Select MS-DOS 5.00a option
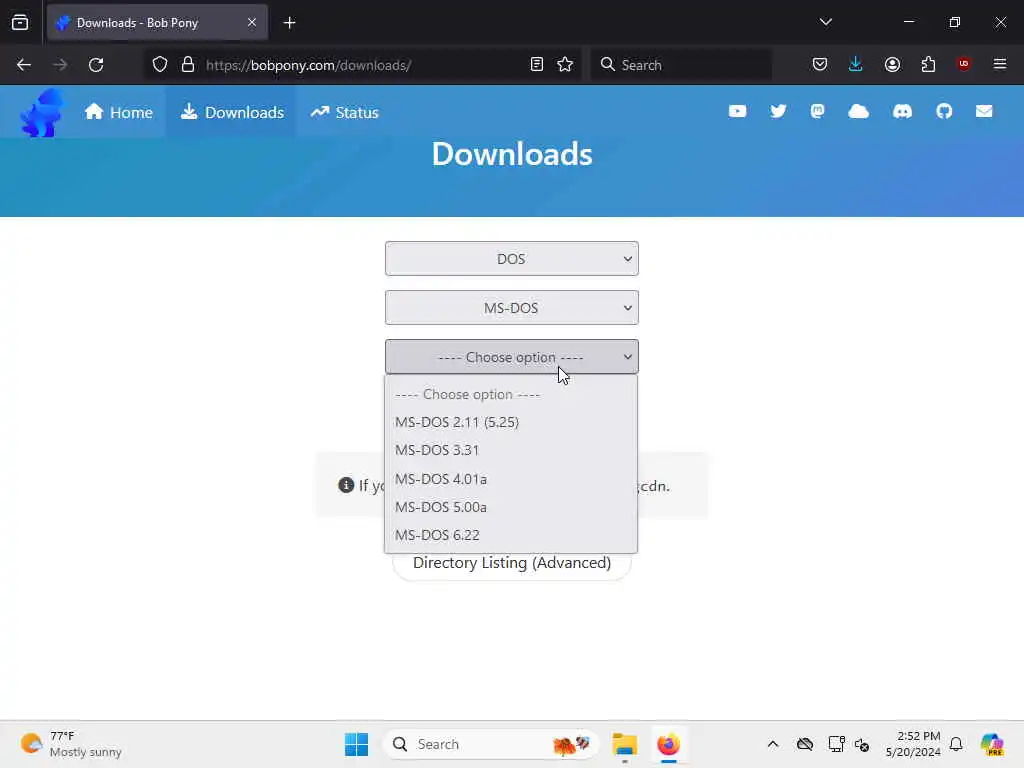 pos(511,507)
